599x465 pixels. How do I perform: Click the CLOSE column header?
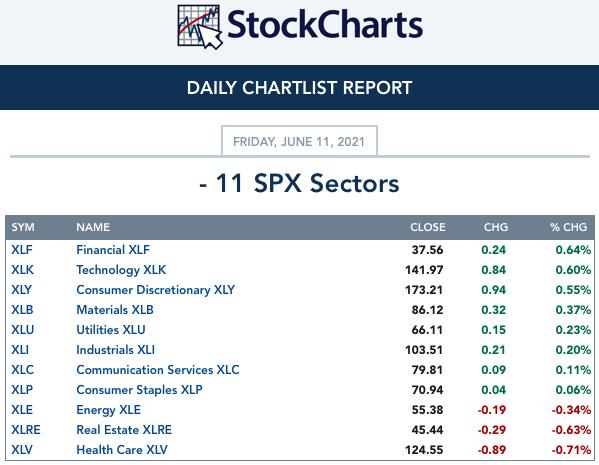pyautogui.click(x=427, y=227)
